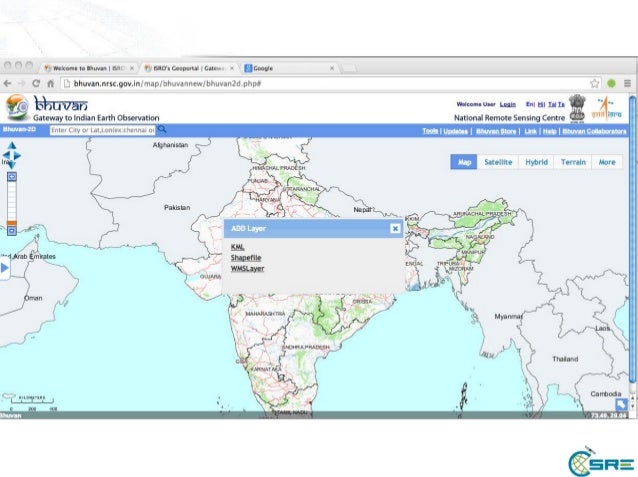The width and height of the screenshot is (638, 477).
Task: Click the Login link
Action: (507, 104)
